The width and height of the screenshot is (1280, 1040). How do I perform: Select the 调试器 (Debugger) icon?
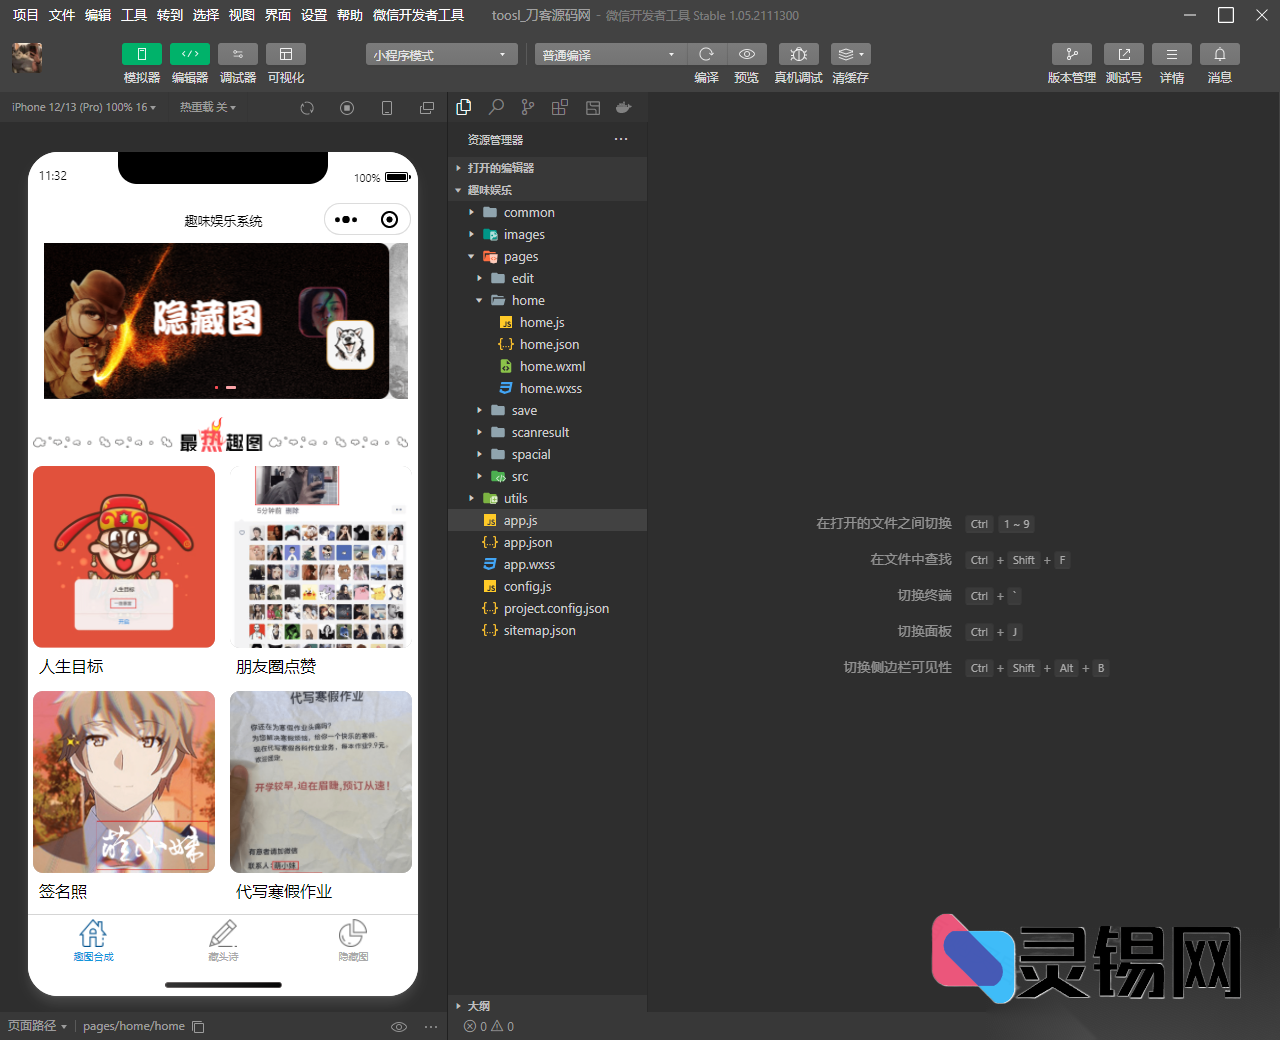tap(238, 54)
